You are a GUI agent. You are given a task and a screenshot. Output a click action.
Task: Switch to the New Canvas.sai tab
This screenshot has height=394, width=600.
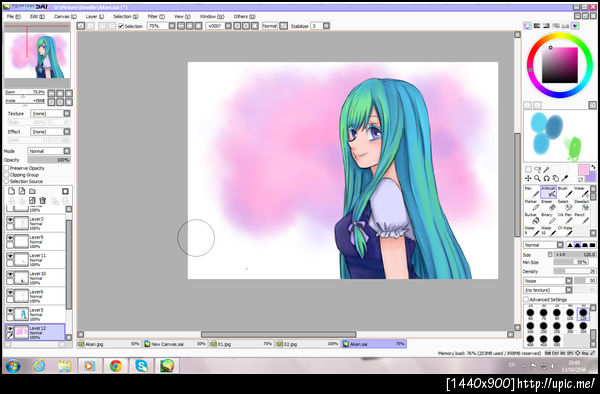coord(175,344)
